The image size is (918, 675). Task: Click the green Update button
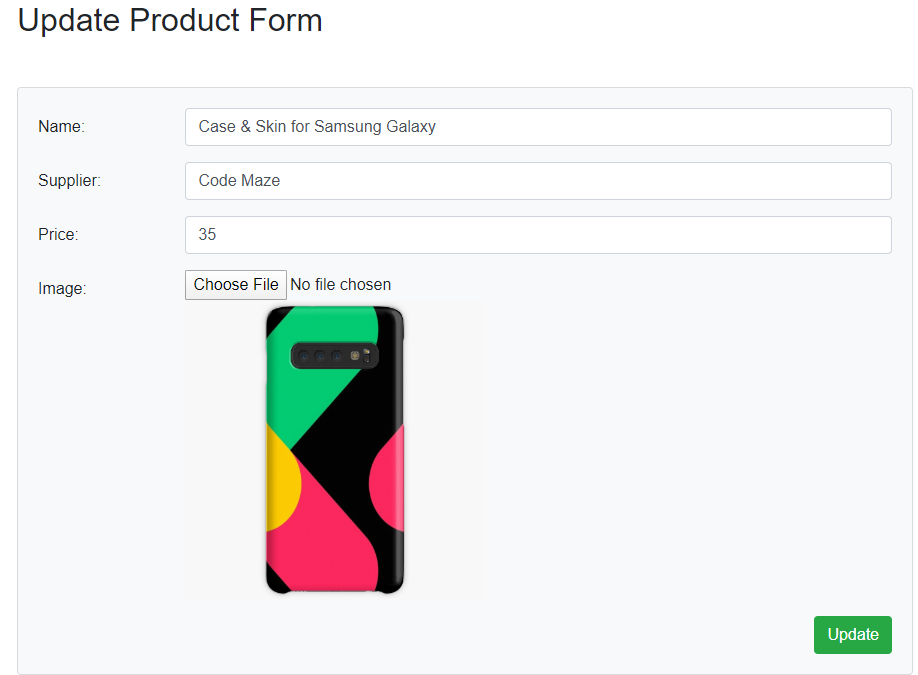pos(852,635)
